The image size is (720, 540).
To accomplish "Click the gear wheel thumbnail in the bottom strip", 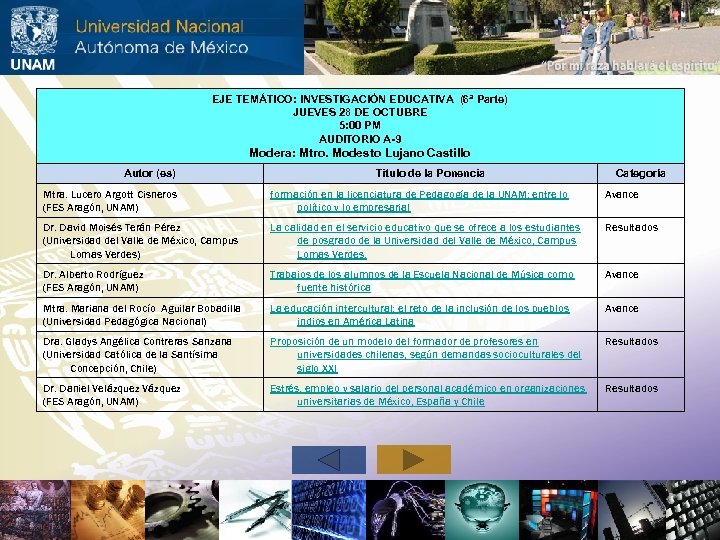I will coord(182,510).
